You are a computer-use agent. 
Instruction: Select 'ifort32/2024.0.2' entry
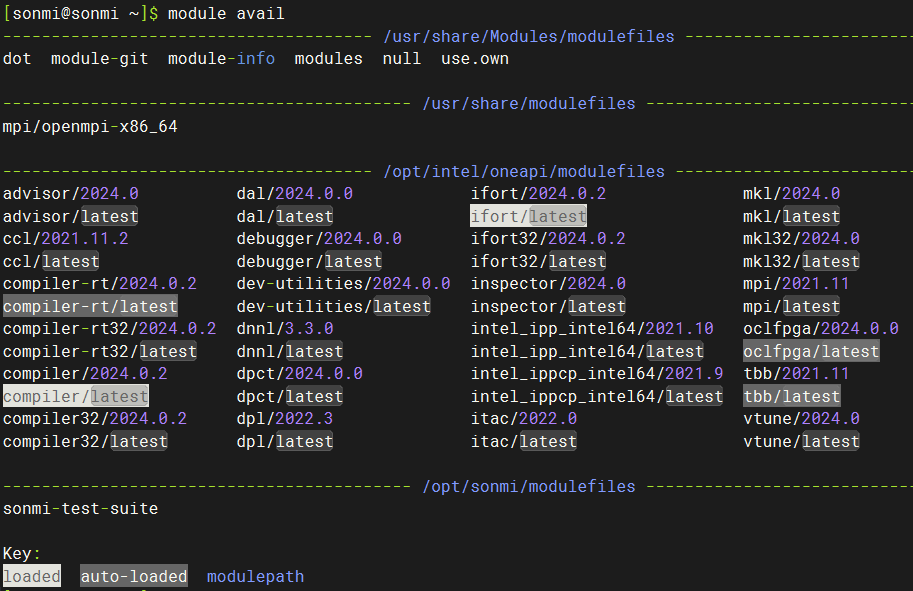click(548, 239)
